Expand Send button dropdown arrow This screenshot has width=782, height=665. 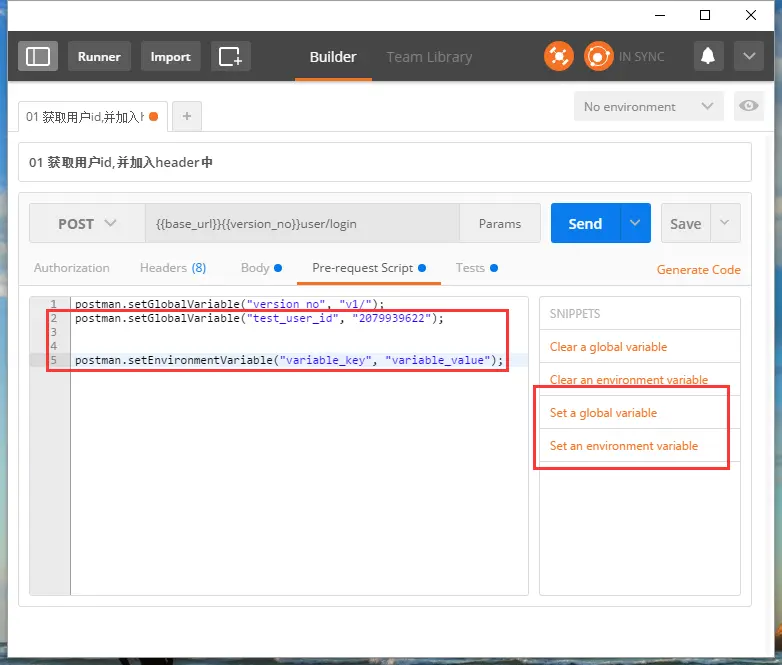(x=635, y=223)
